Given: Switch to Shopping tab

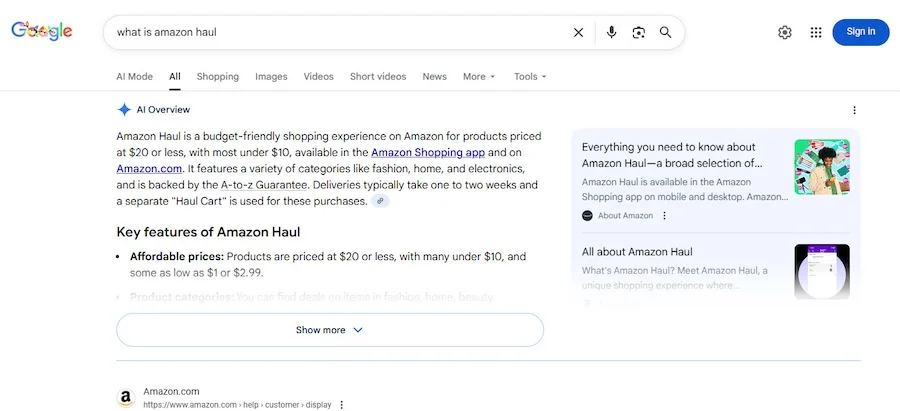Looking at the screenshot, I should [x=218, y=76].
